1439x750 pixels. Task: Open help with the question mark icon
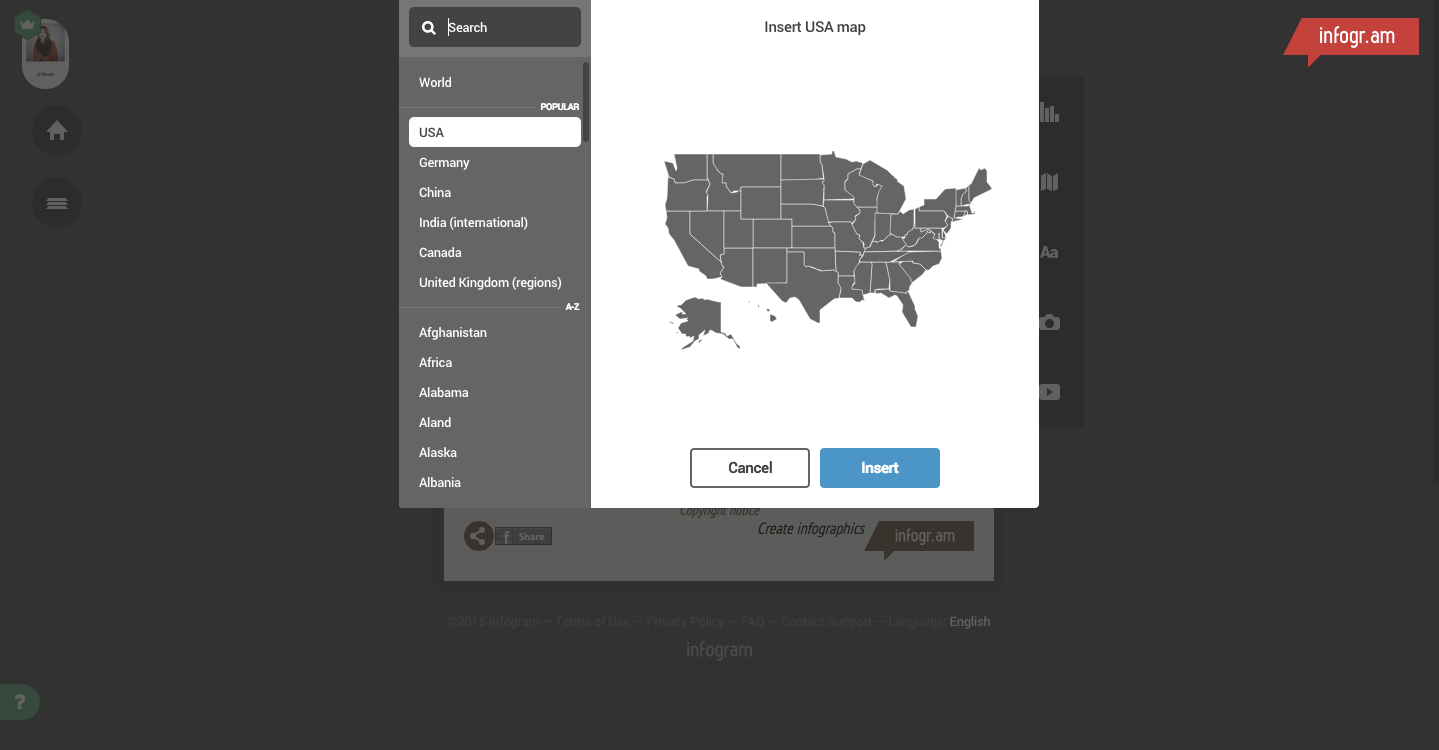[20, 702]
